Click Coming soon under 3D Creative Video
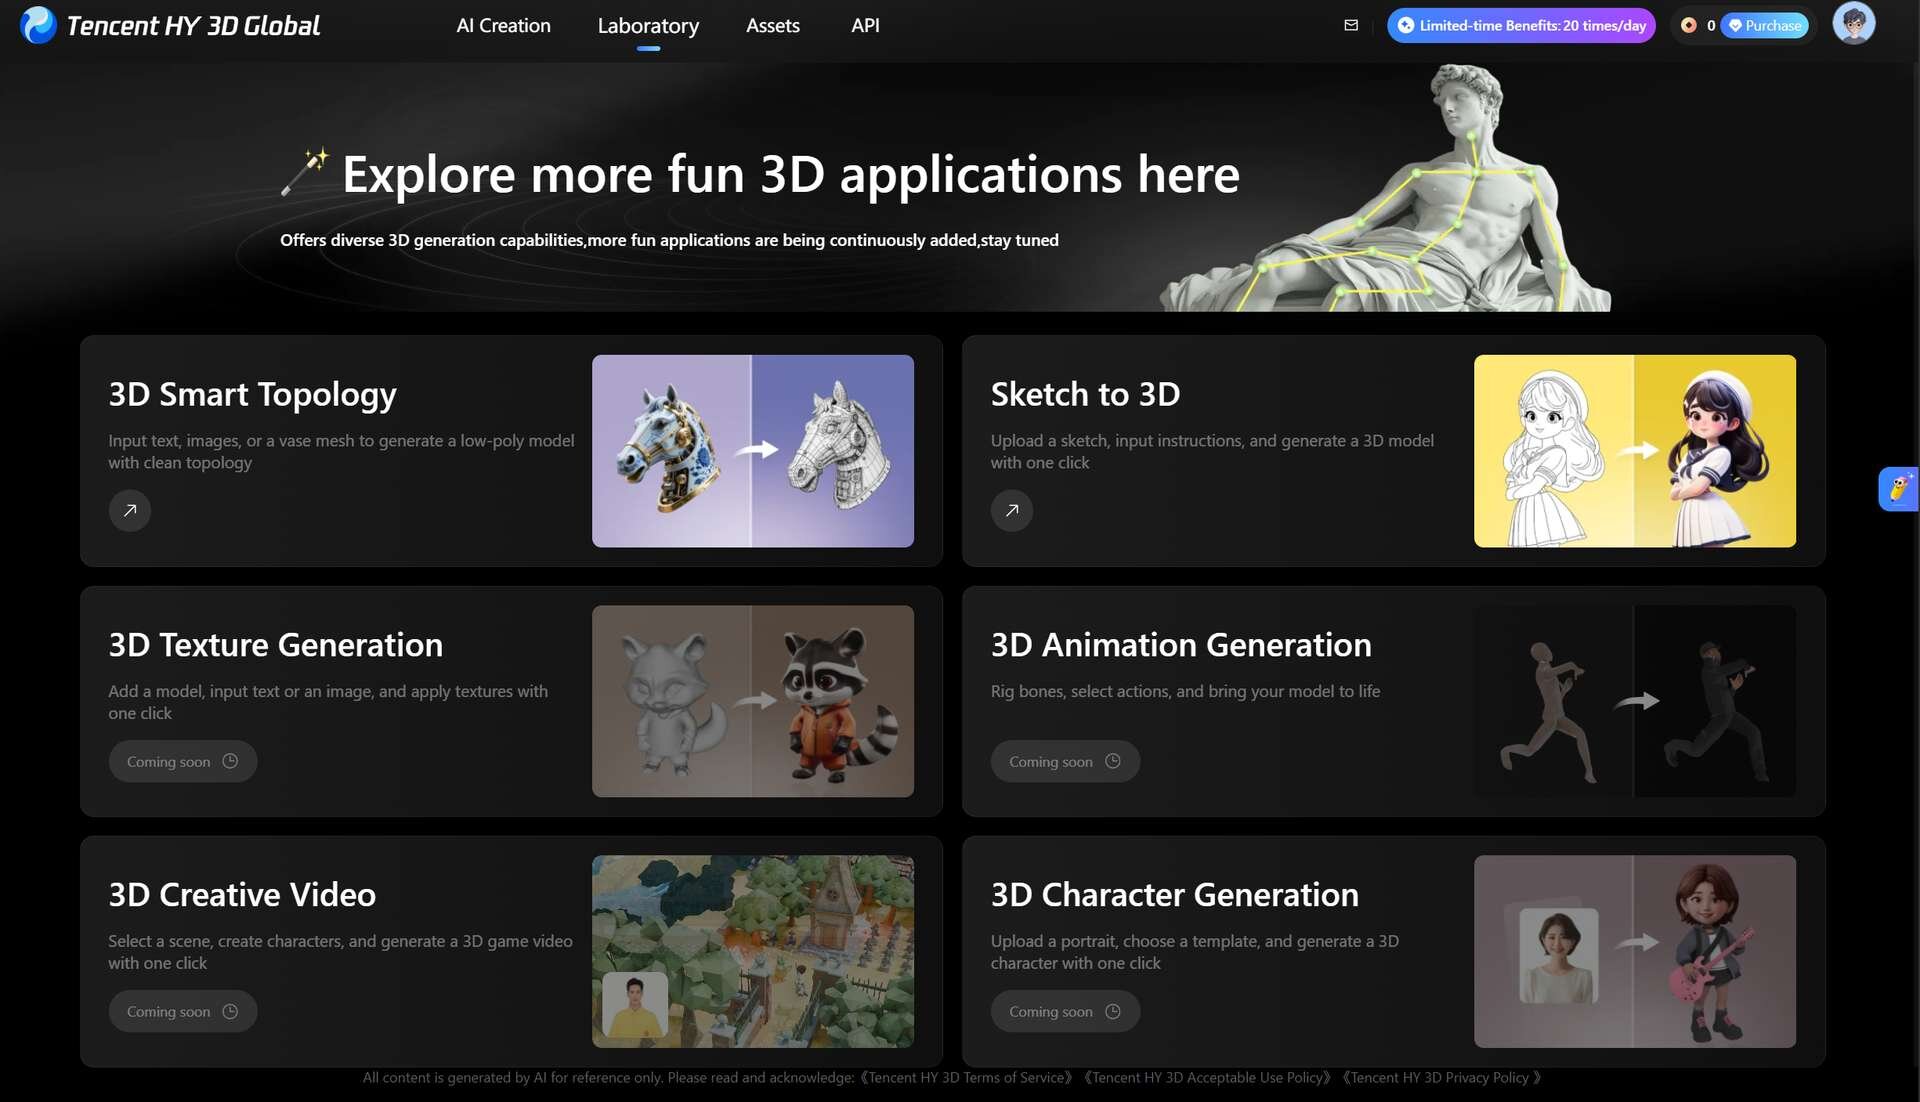This screenshot has height=1102, width=1920. tap(182, 1011)
